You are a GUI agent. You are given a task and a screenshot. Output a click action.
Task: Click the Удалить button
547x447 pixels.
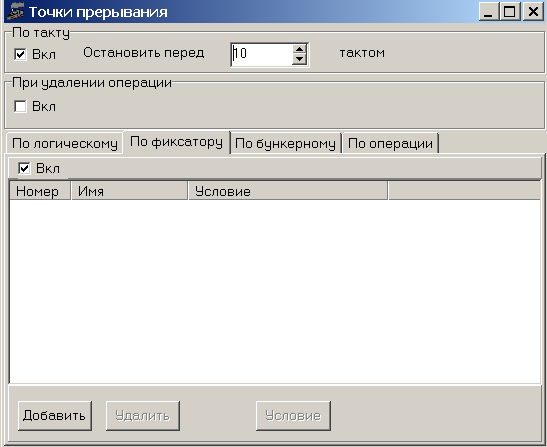[x=143, y=416]
